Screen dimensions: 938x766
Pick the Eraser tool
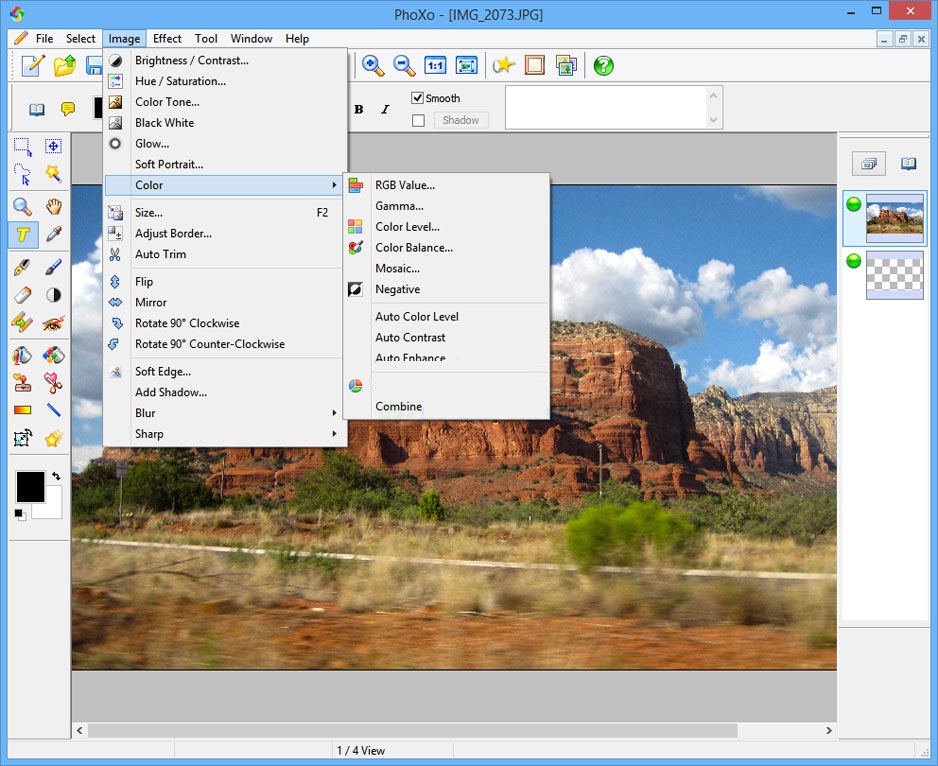22,295
